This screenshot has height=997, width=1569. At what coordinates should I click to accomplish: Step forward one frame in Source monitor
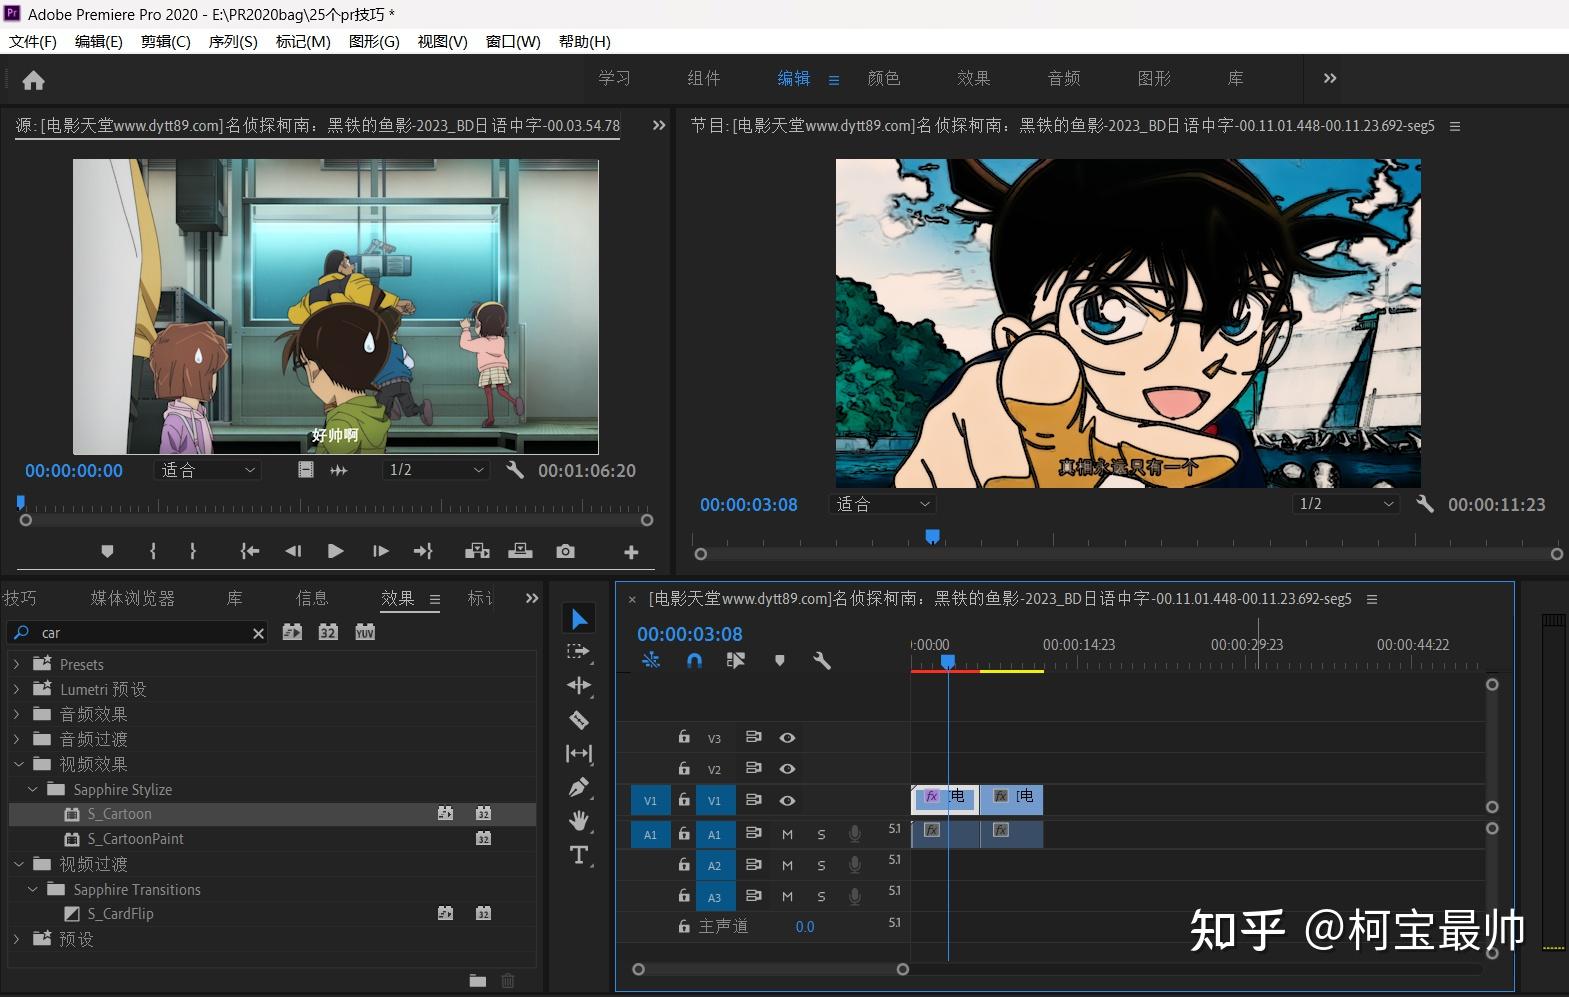380,551
